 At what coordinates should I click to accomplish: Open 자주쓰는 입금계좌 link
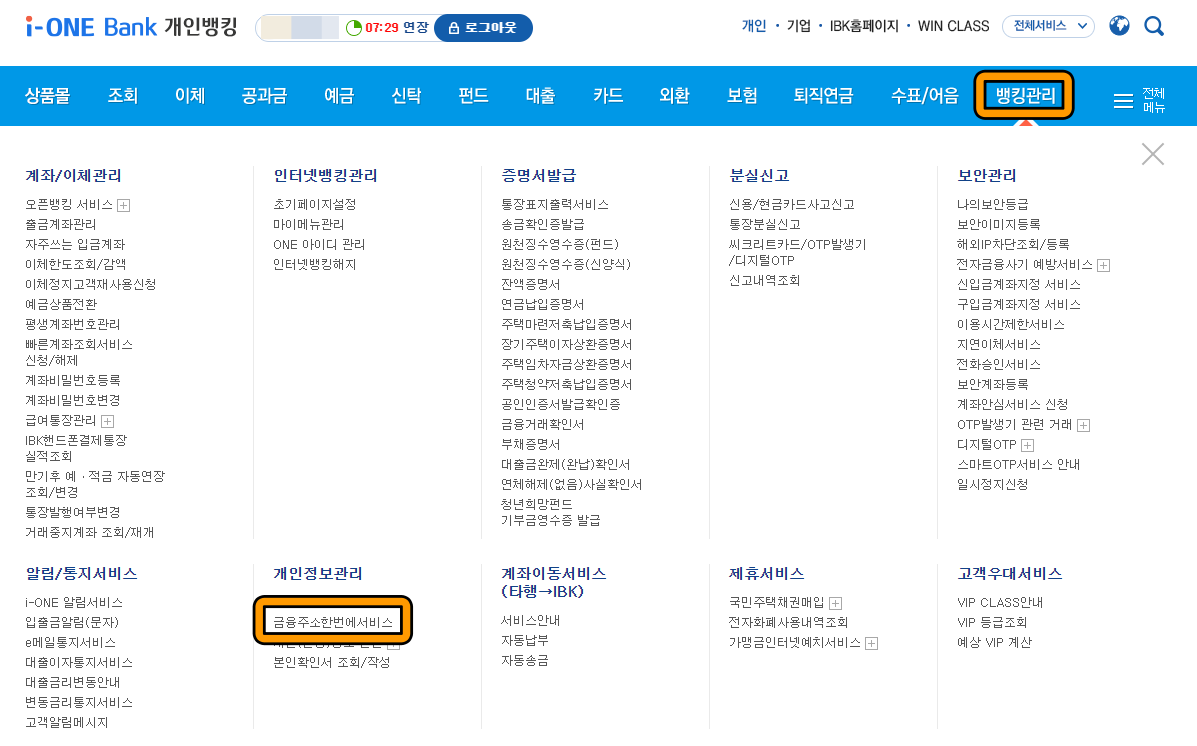(75, 244)
